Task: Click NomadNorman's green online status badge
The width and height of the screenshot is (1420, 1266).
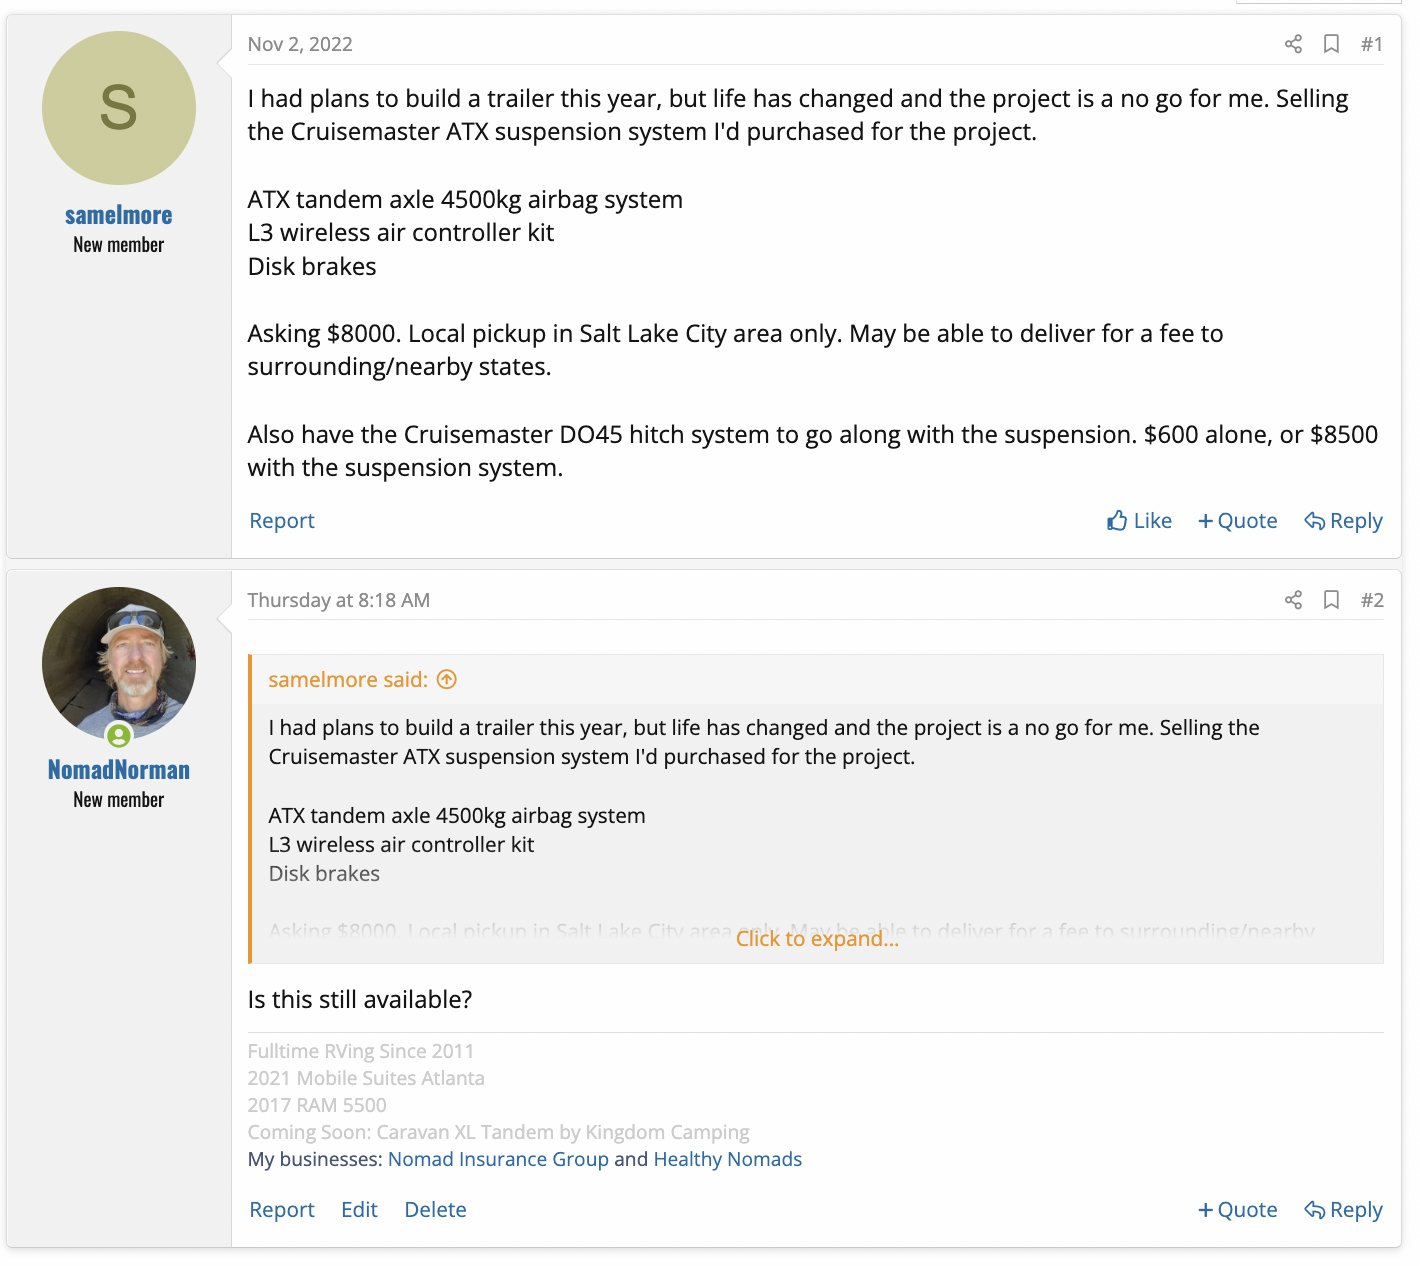Action: pyautogui.click(x=119, y=736)
